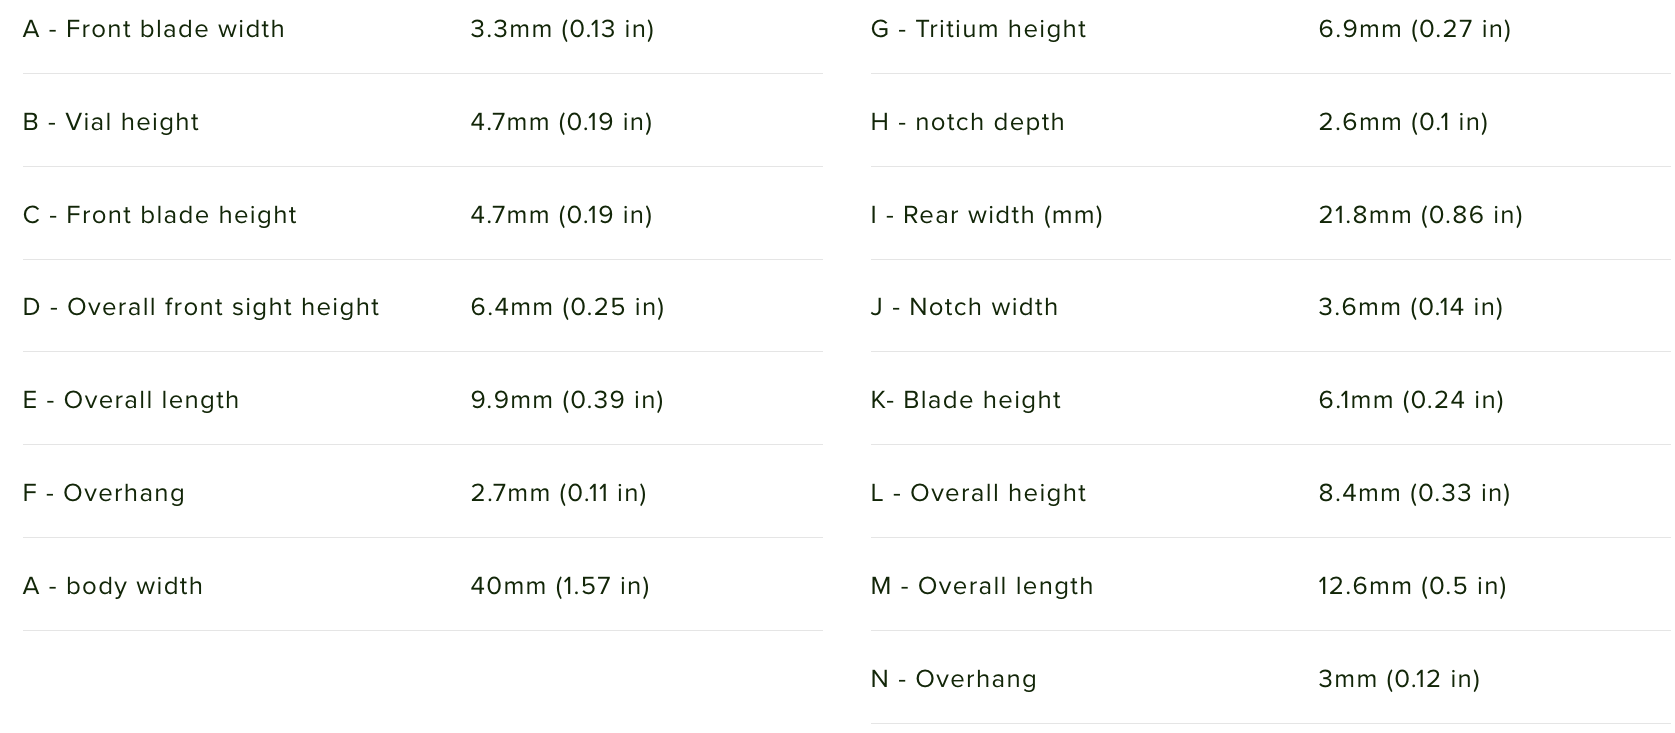
Task: Click the "G - Tritium height" label
Action: click(978, 29)
